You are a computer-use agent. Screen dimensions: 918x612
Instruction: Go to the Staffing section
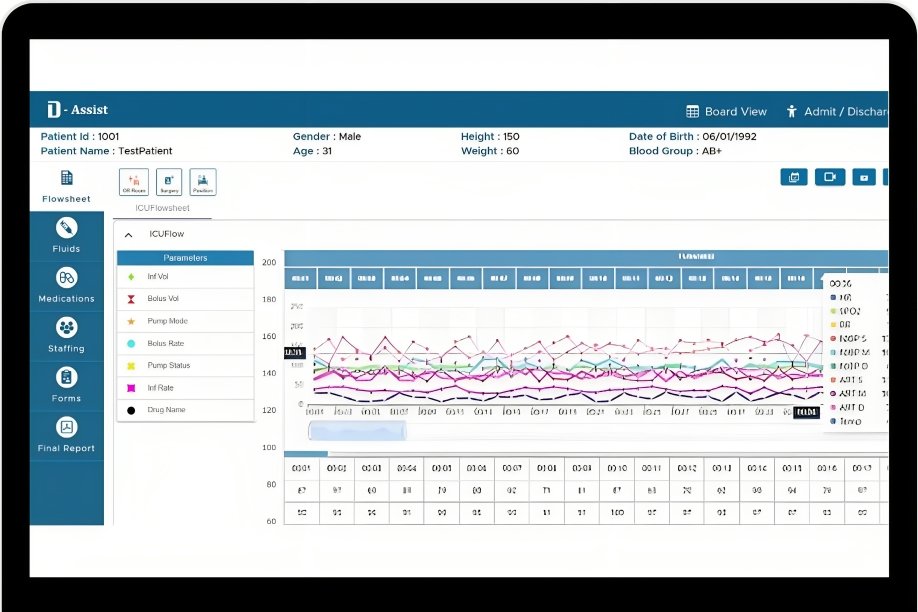click(66, 335)
